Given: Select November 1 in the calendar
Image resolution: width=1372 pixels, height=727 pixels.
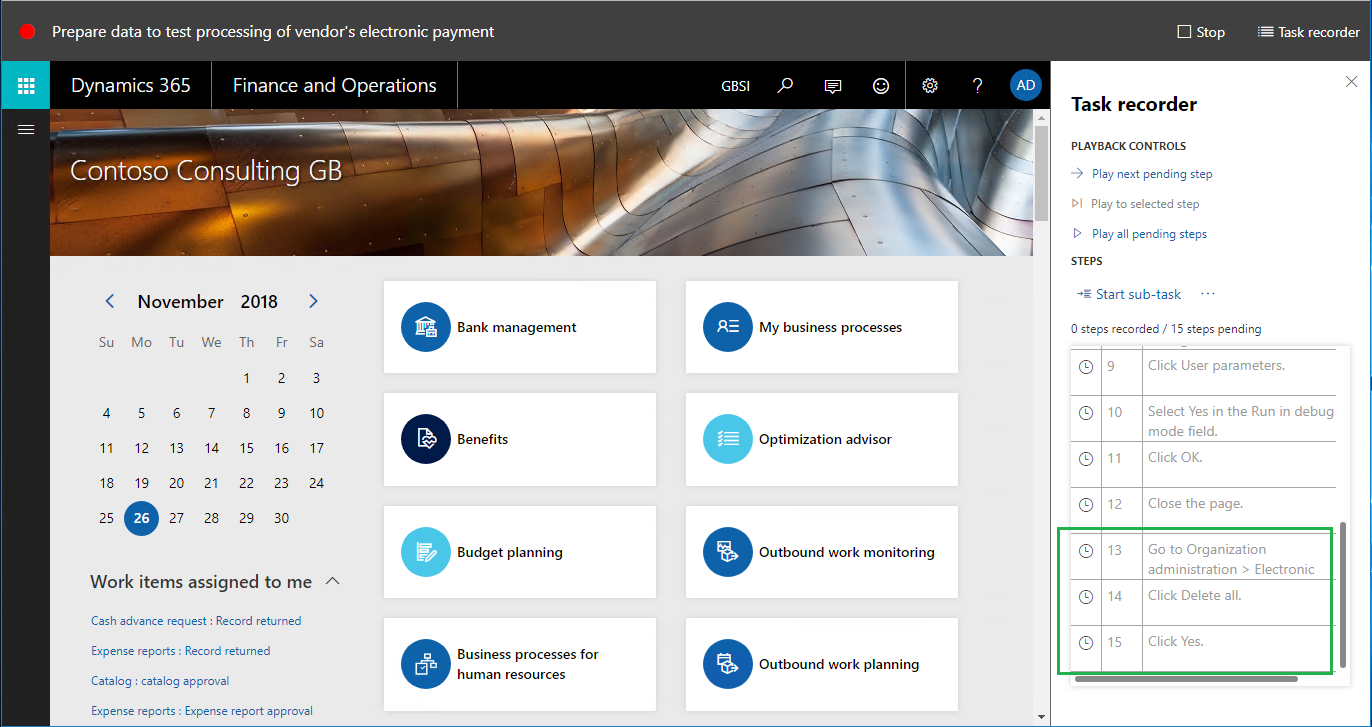Looking at the screenshot, I should [246, 378].
